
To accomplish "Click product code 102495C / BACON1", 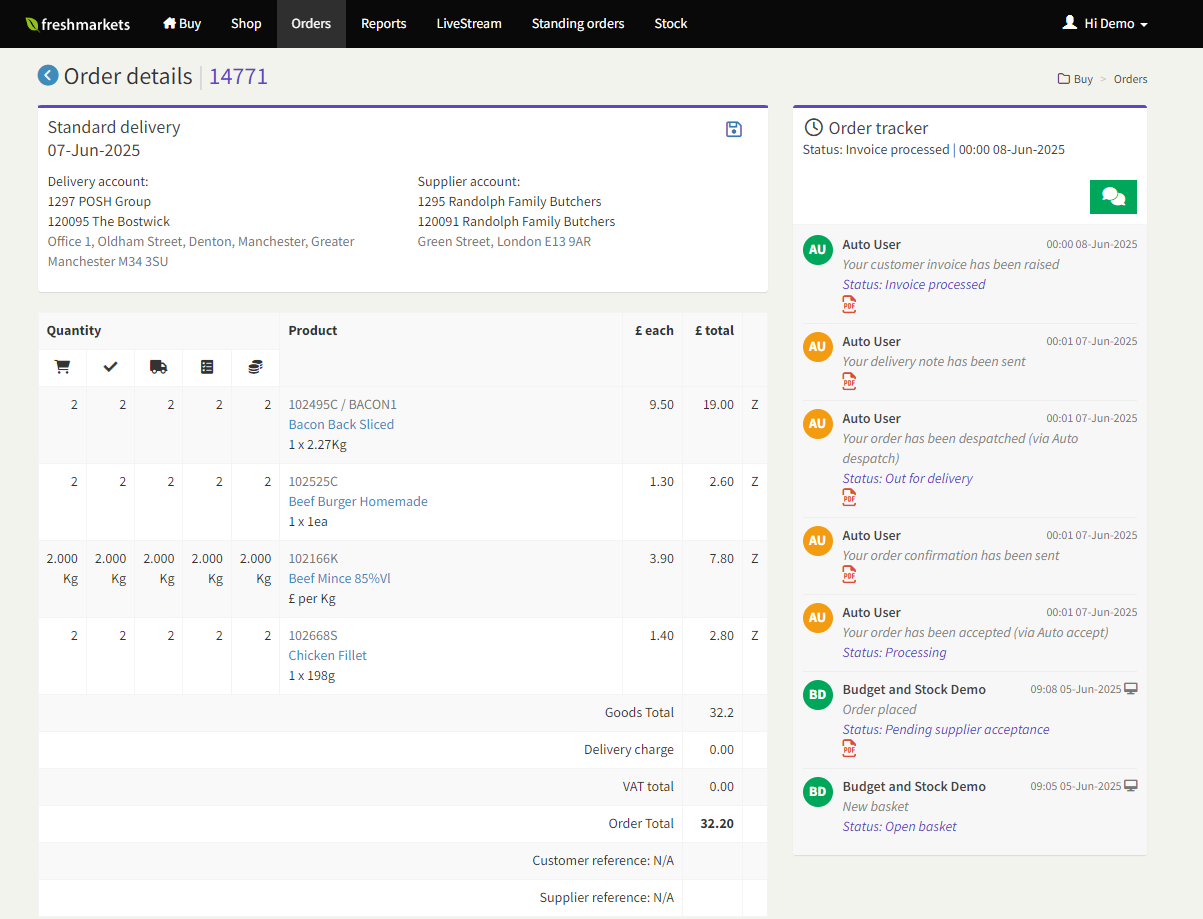I will click(x=343, y=404).
